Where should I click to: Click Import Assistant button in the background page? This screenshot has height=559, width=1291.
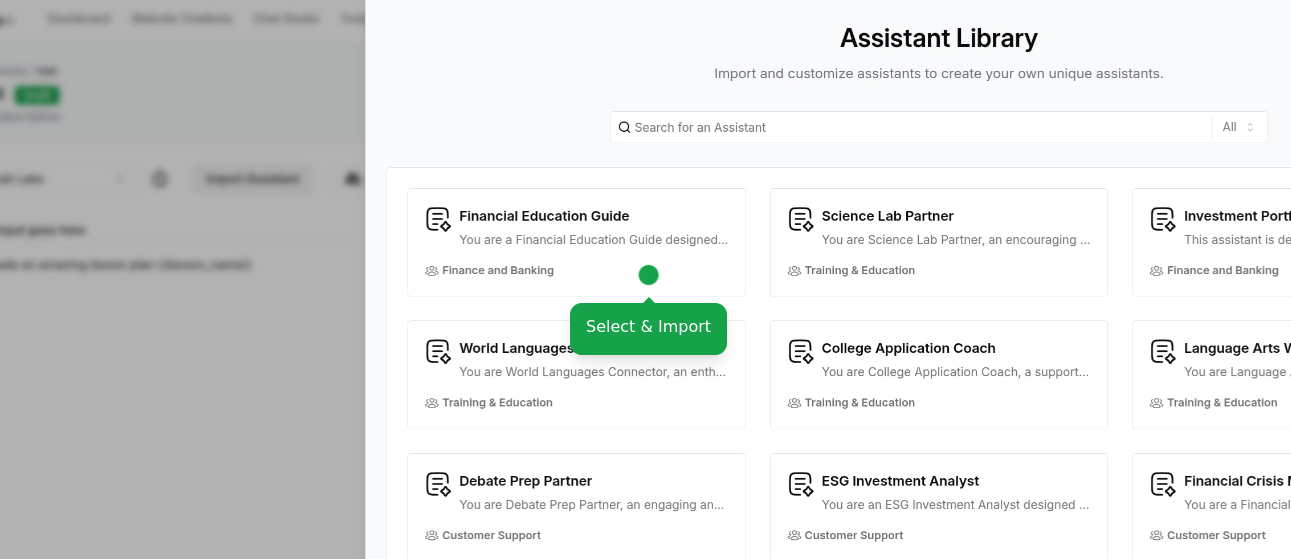(252, 179)
